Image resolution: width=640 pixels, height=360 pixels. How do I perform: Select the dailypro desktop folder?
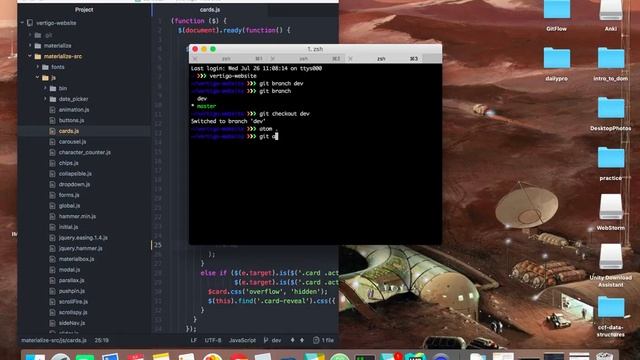click(x=556, y=58)
